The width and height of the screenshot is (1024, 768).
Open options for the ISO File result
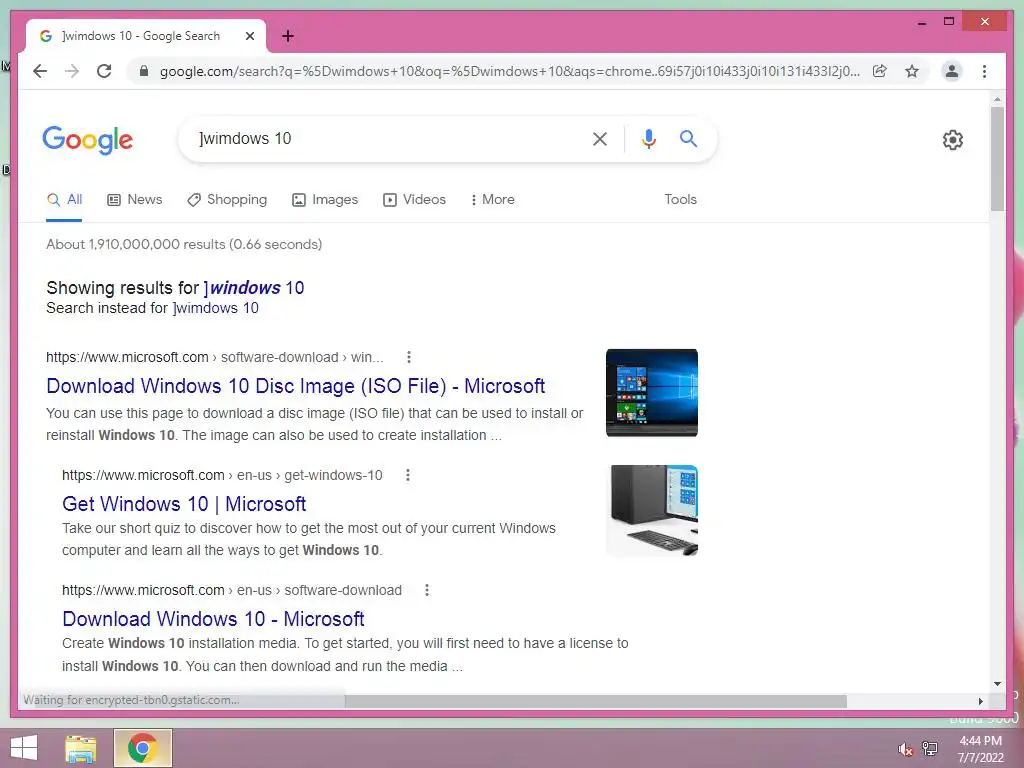[x=409, y=357]
